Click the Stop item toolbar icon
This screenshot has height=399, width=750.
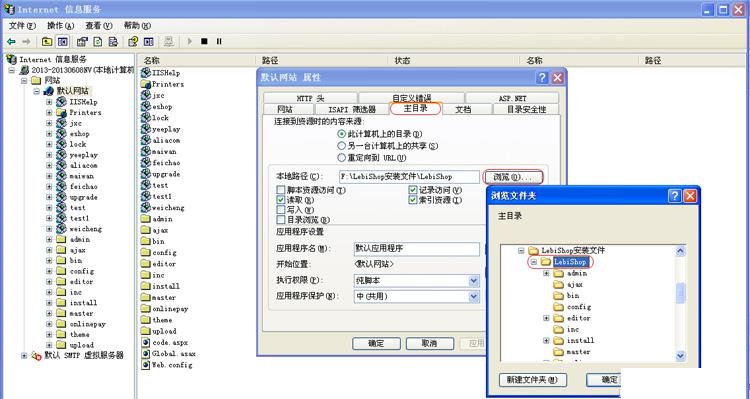pyautogui.click(x=204, y=42)
